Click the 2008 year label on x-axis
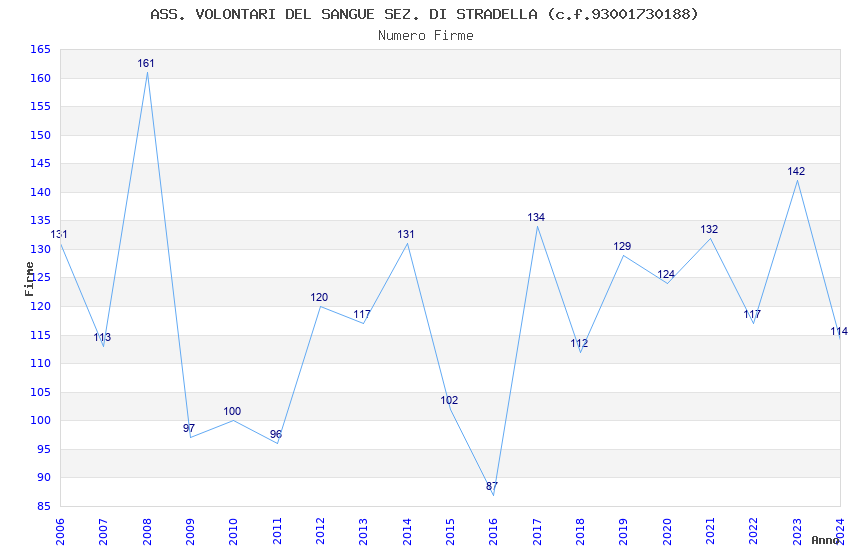This screenshot has width=850, height=550. coord(147,532)
